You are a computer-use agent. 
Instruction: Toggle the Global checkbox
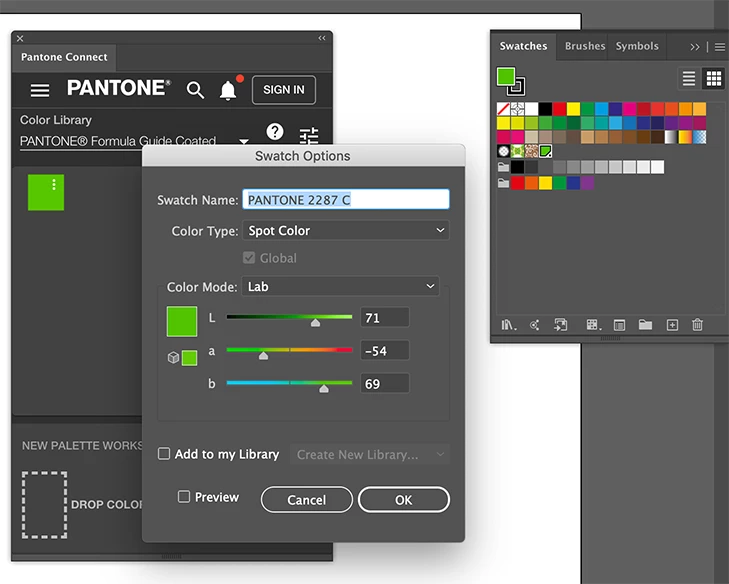point(249,258)
